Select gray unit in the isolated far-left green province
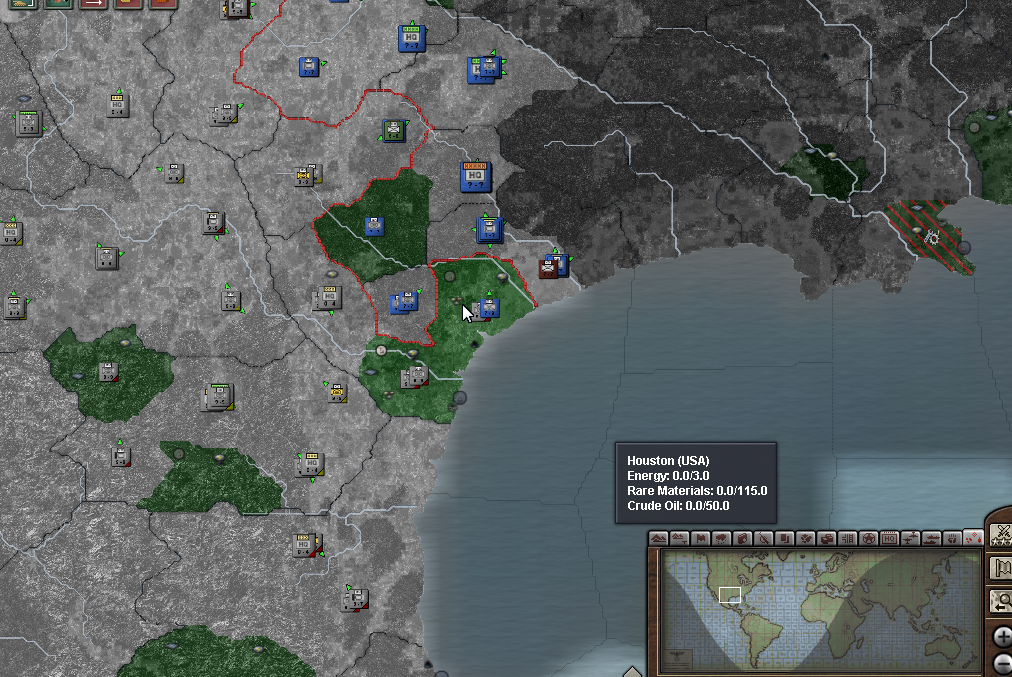Image resolution: width=1012 pixels, height=677 pixels. (108, 372)
